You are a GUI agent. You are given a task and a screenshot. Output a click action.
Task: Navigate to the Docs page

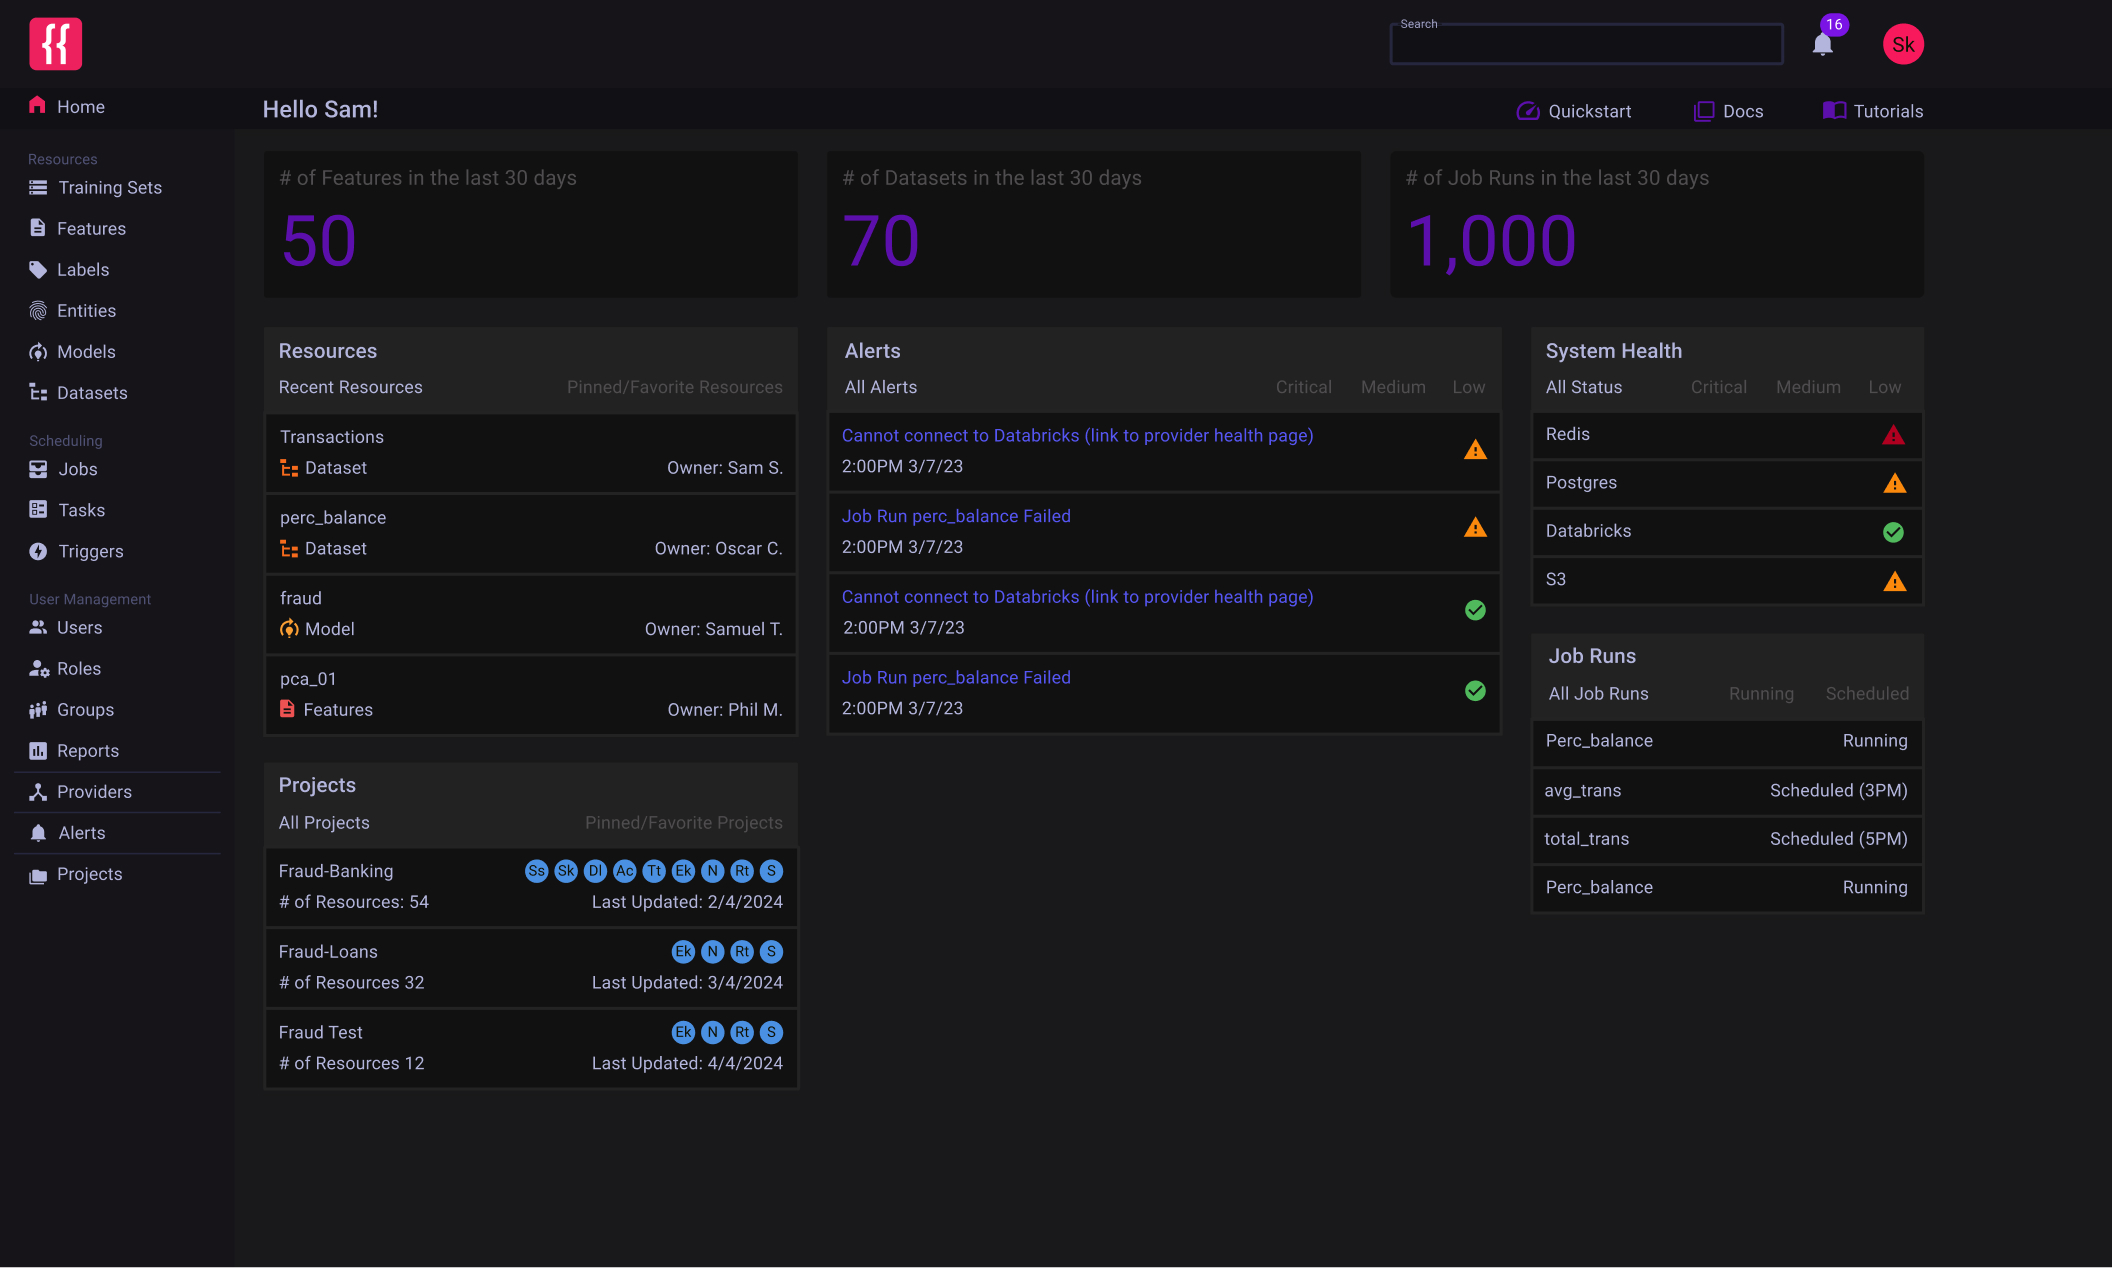[1728, 111]
